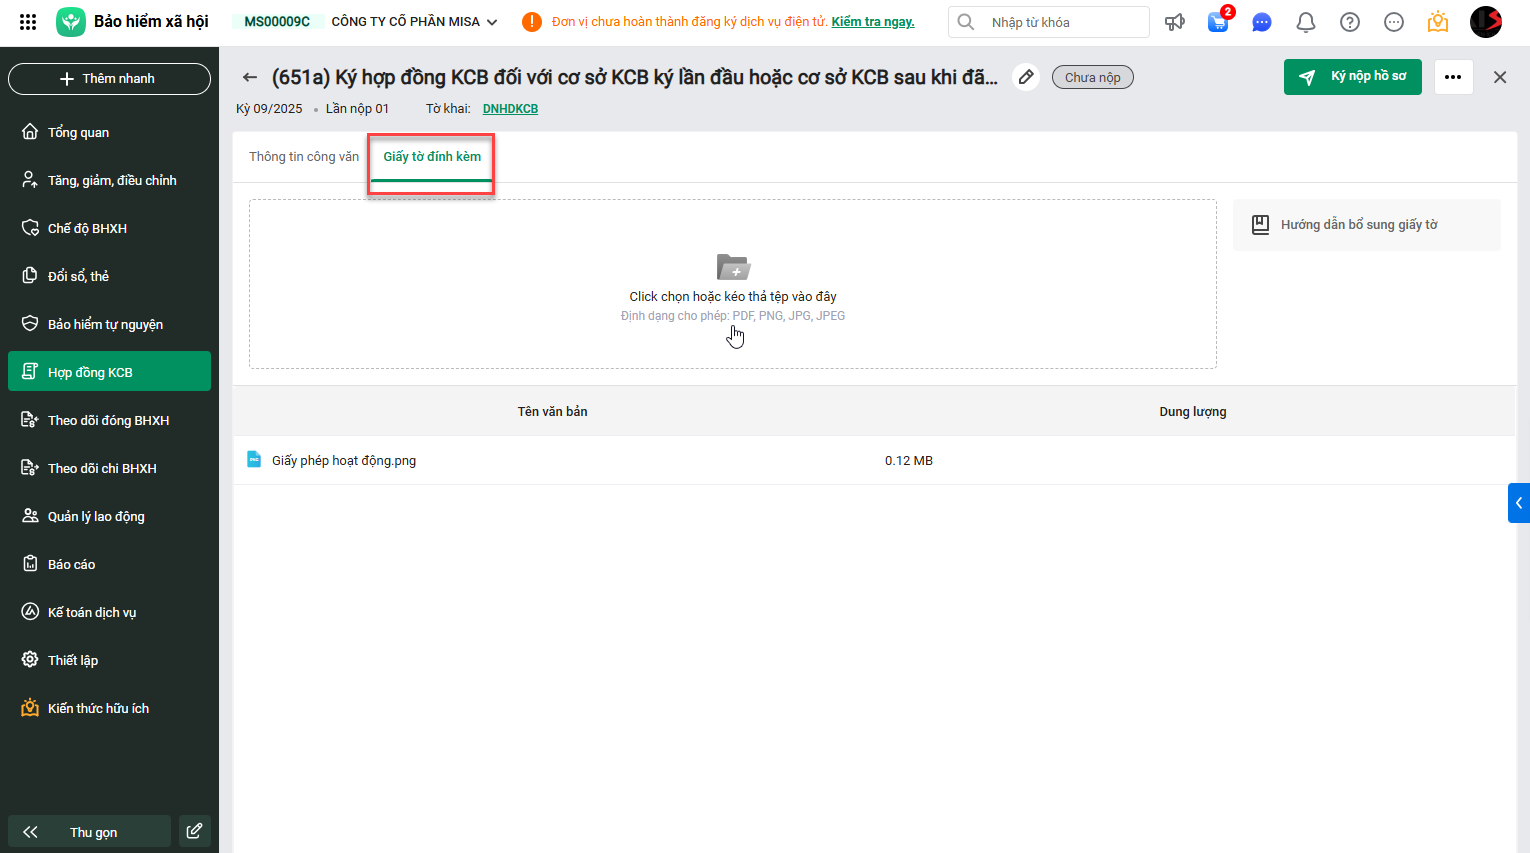The width and height of the screenshot is (1530, 853).
Task: Open Theo dõi chi BHXH
Action: [109, 468]
